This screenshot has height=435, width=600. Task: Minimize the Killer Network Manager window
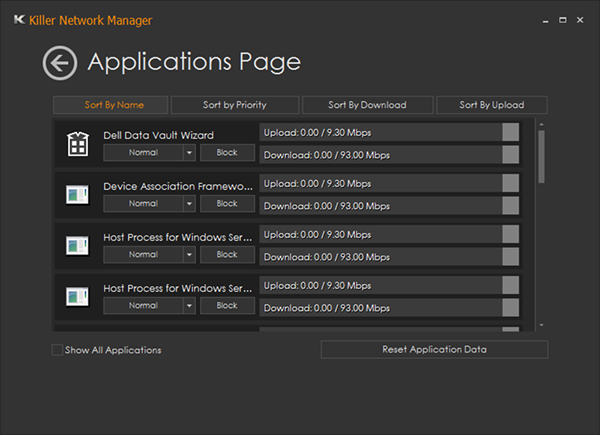[546, 20]
